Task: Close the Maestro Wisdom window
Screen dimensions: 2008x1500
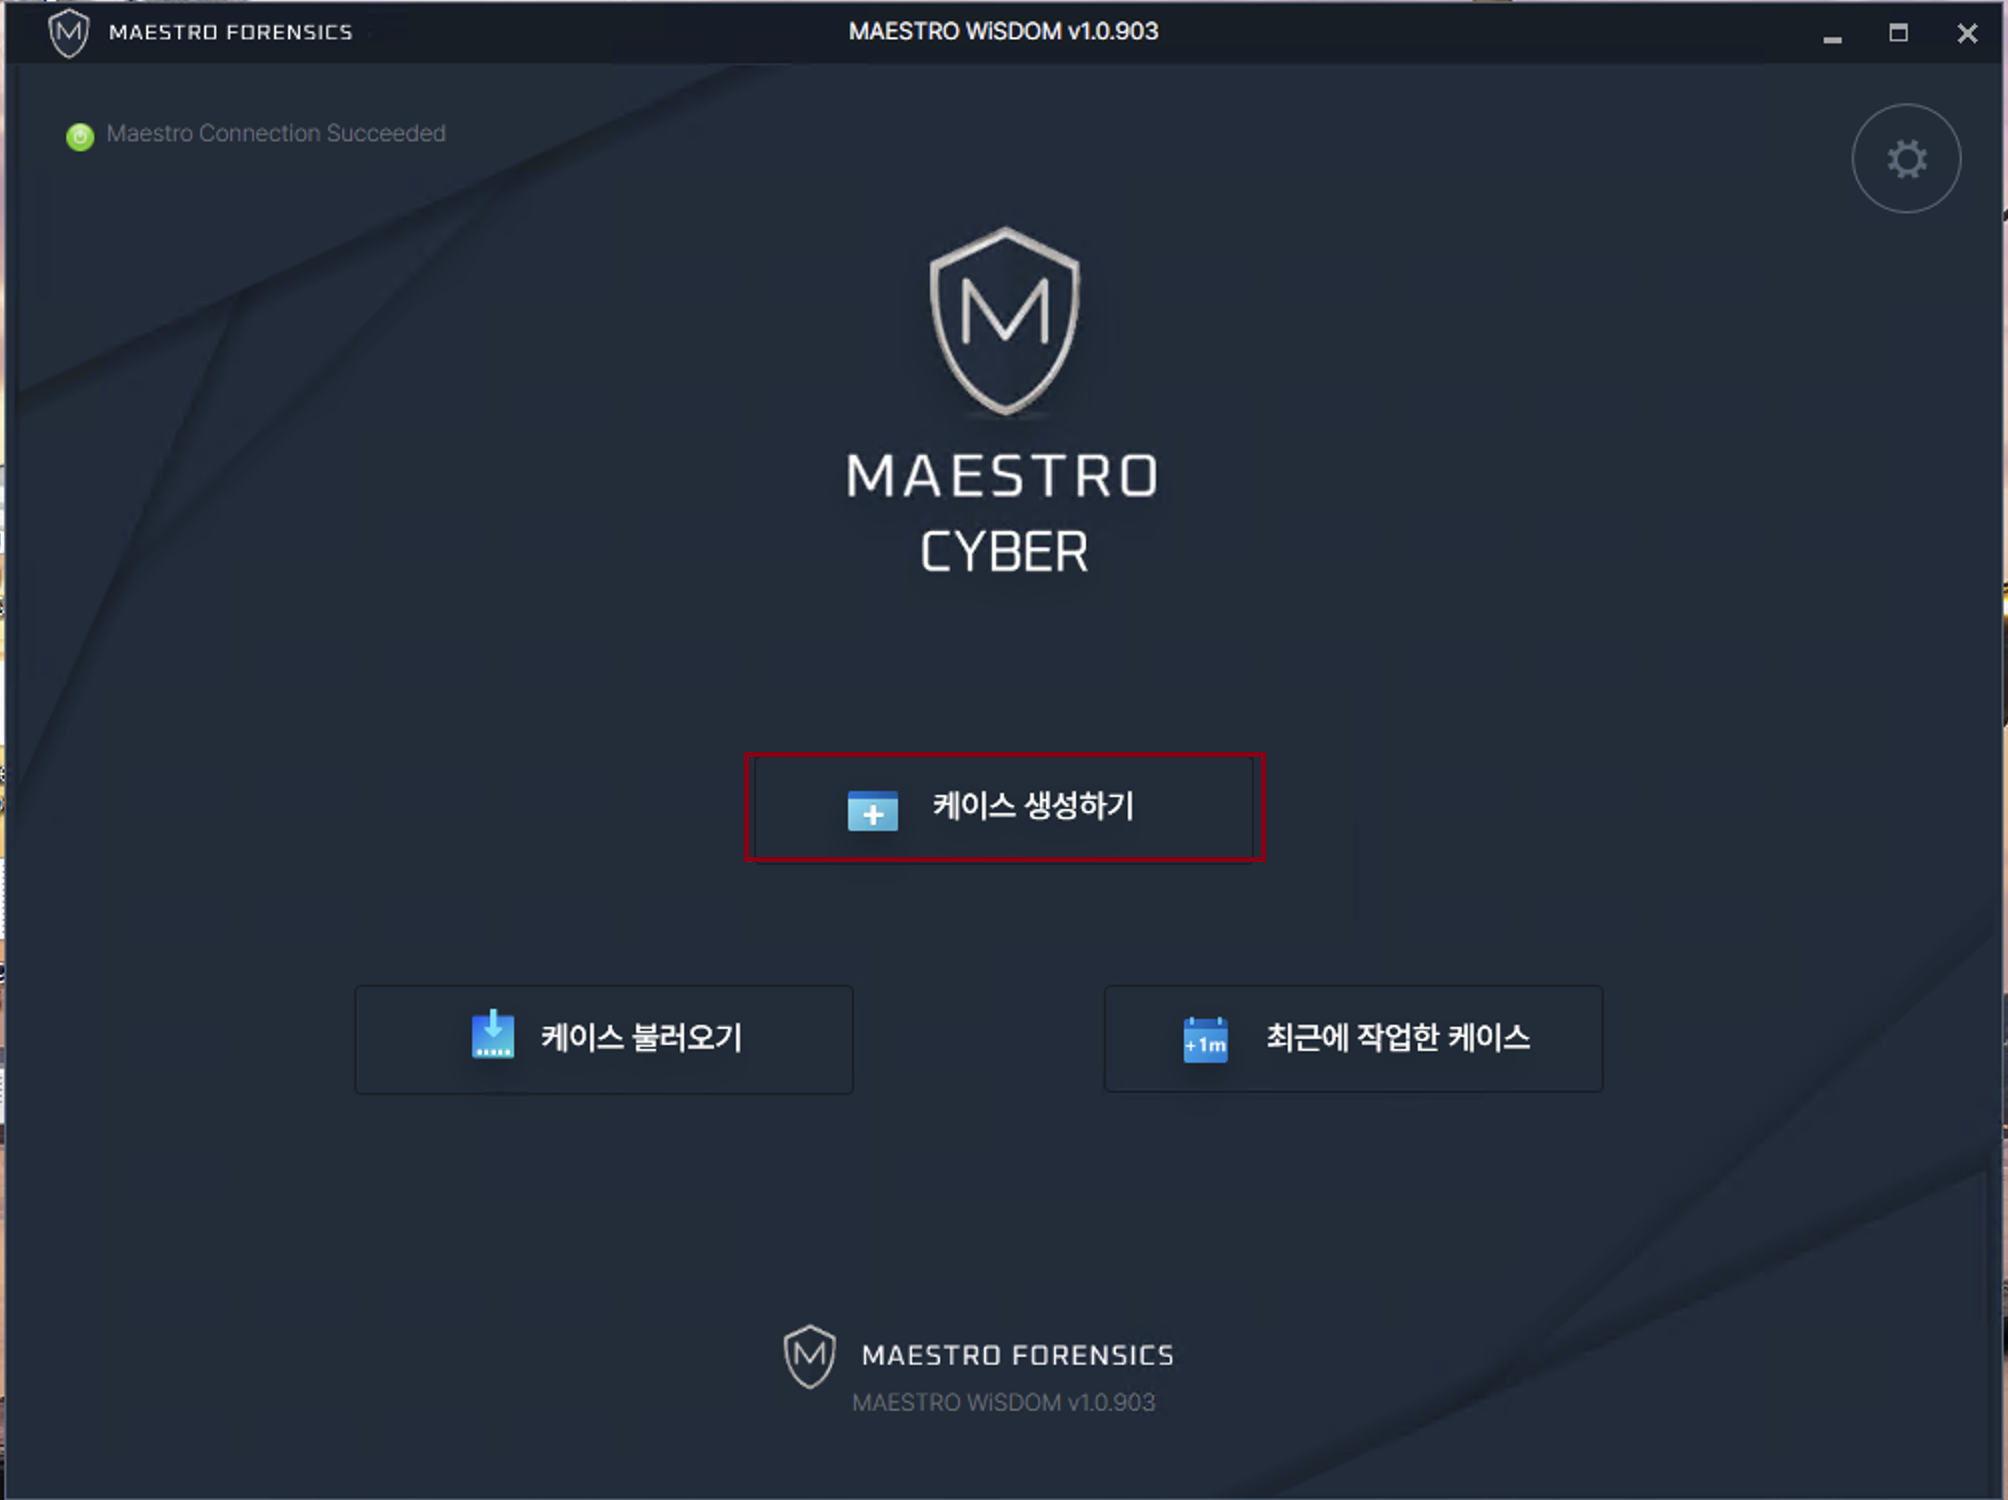Action: [x=1967, y=34]
